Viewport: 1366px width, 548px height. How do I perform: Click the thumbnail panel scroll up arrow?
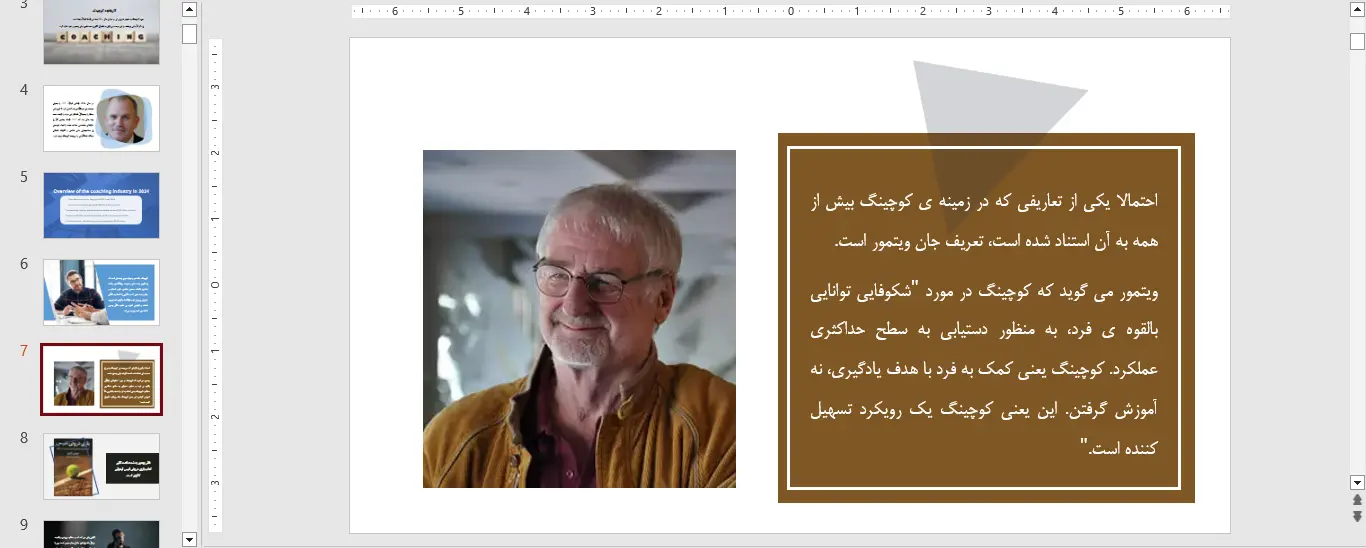[x=189, y=10]
